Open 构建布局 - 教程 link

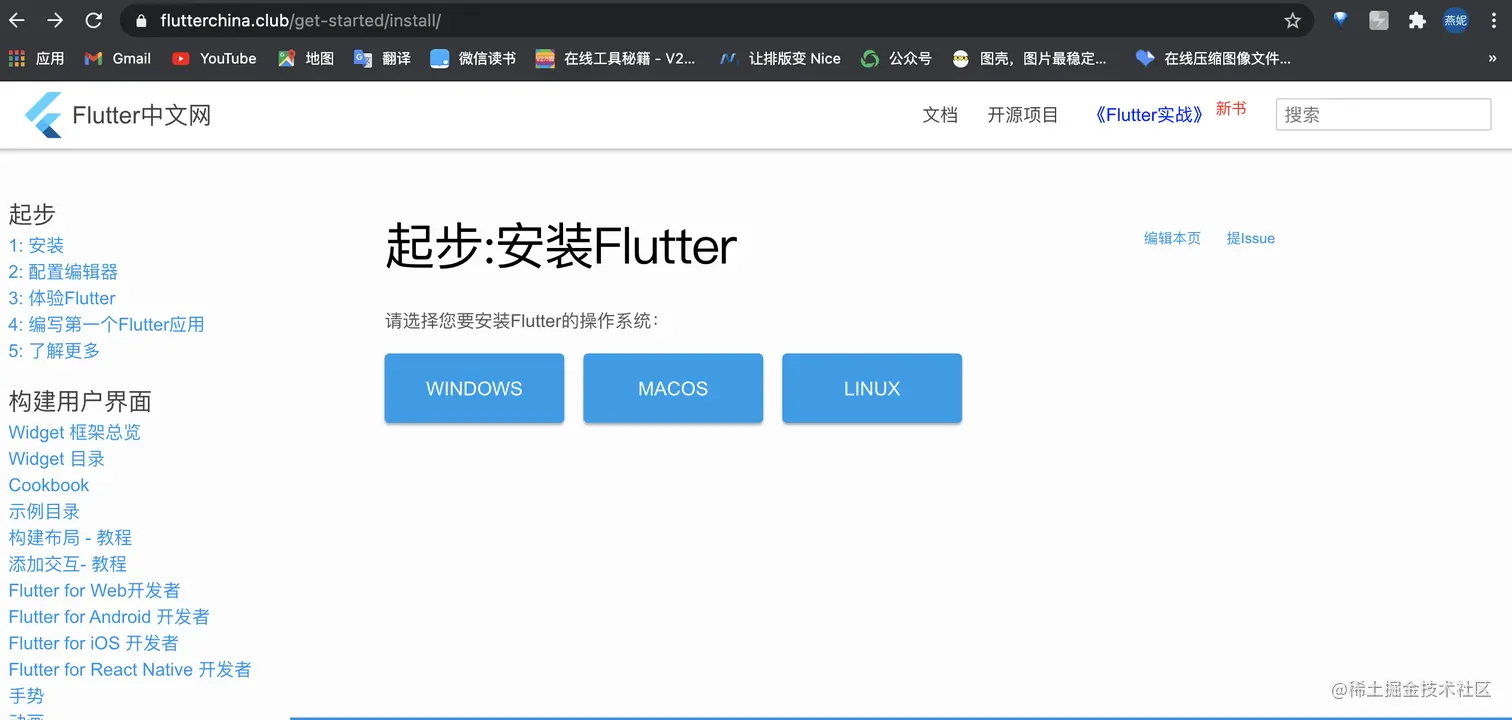click(70, 538)
